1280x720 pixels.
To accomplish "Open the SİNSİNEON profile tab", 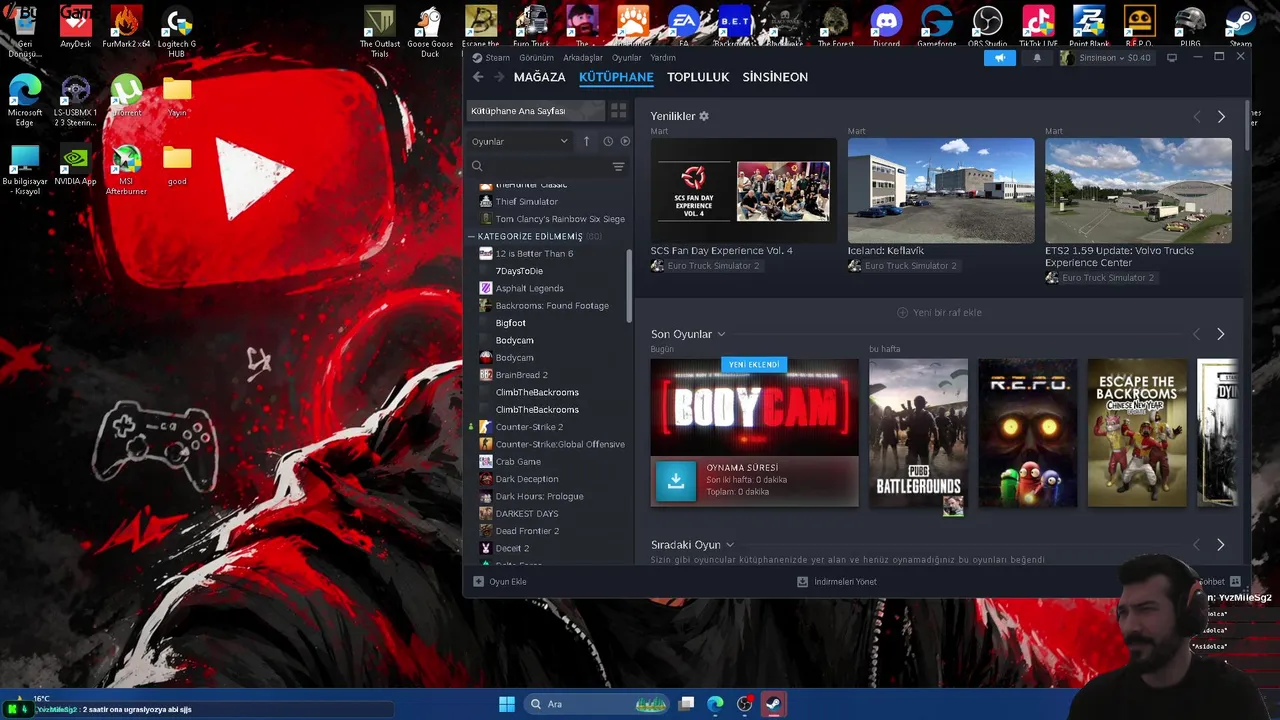I will click(775, 77).
